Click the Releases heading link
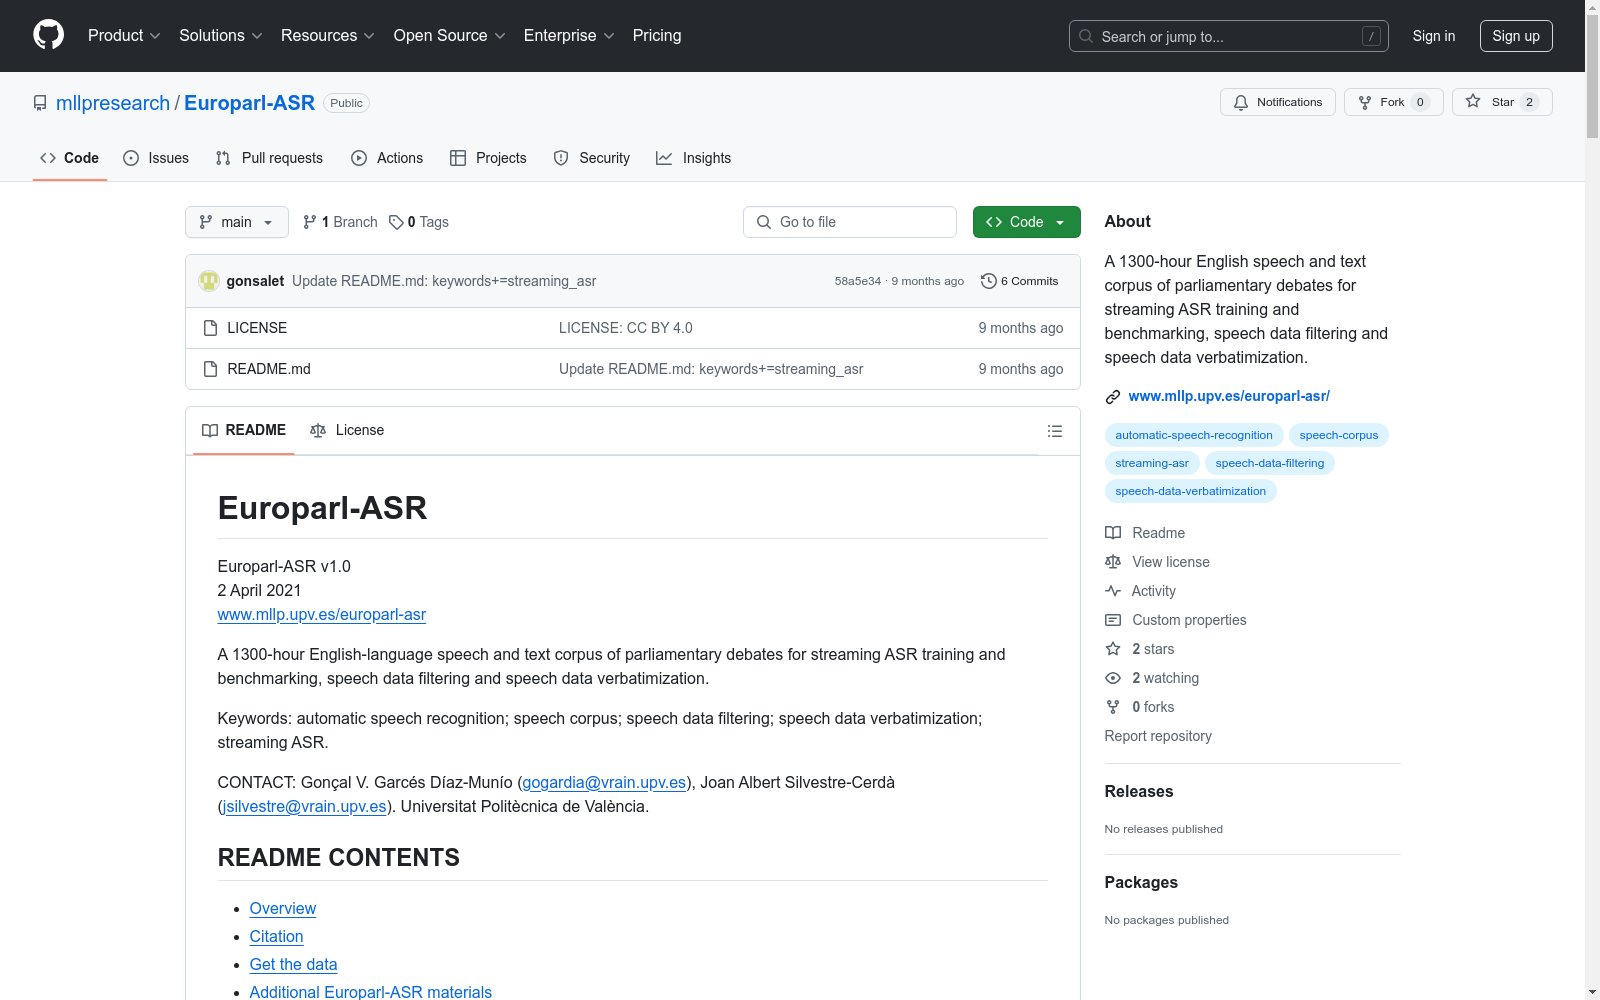 (x=1139, y=791)
